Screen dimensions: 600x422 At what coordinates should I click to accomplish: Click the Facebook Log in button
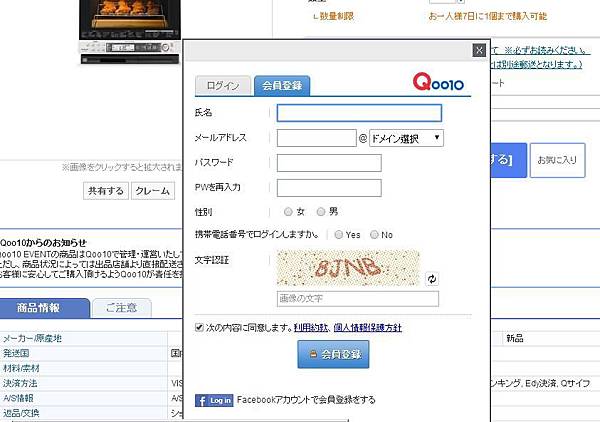(x=214, y=401)
